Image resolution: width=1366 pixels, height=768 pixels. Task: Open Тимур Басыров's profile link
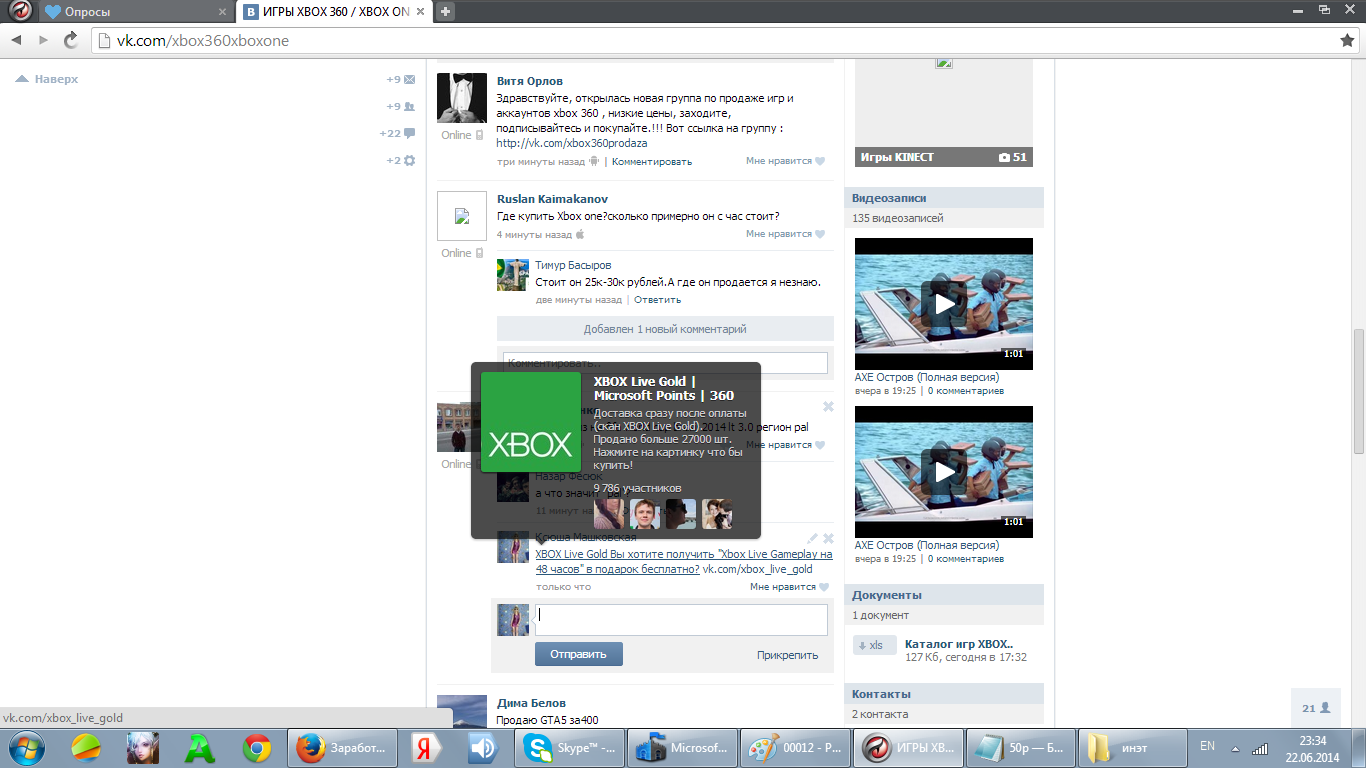tap(573, 265)
